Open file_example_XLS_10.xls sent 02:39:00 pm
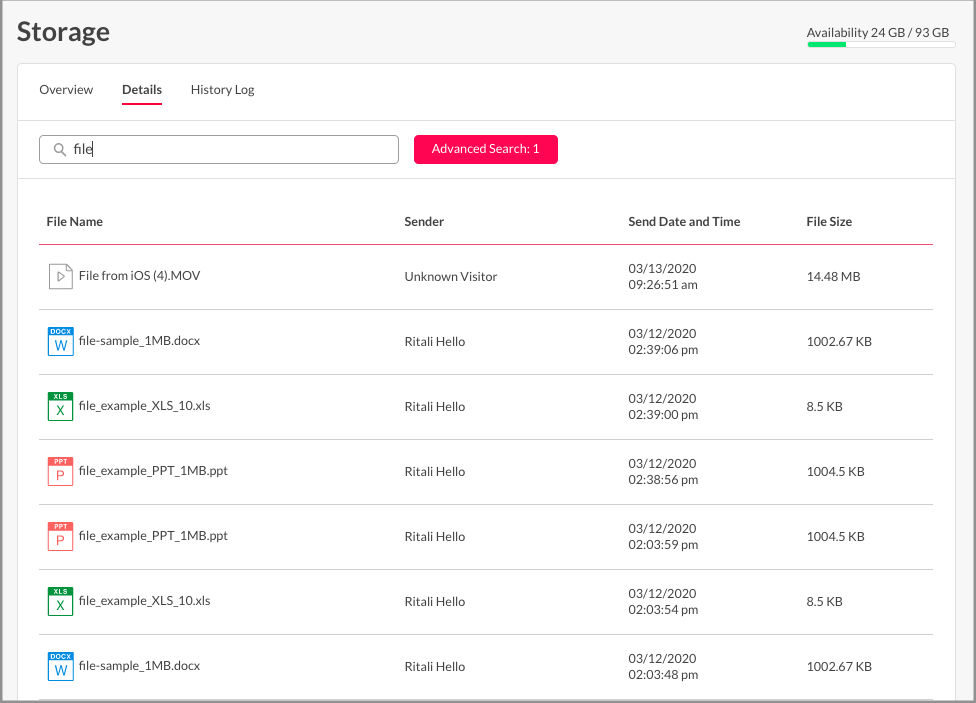The width and height of the screenshot is (976, 703). click(x=144, y=406)
